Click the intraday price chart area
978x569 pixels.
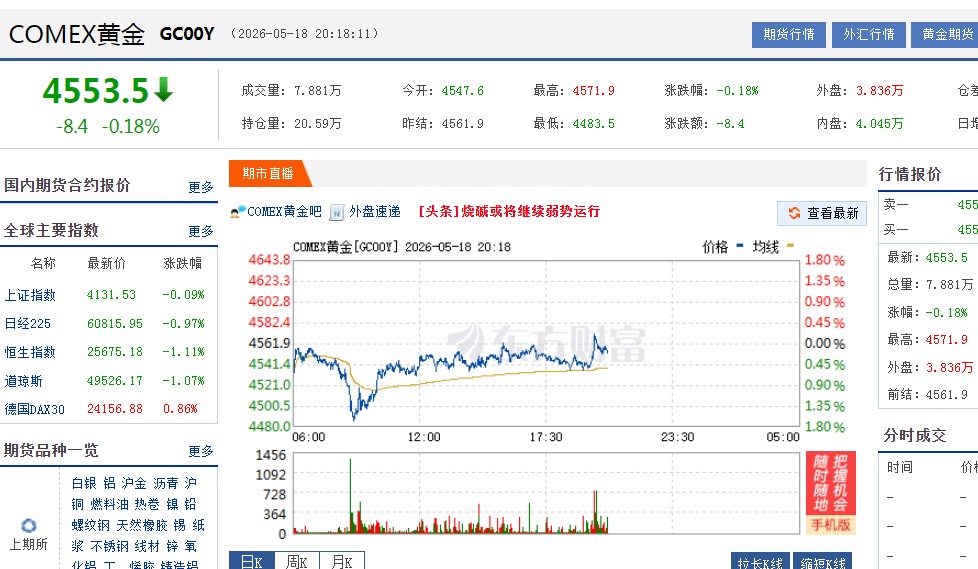pyautogui.click(x=546, y=343)
